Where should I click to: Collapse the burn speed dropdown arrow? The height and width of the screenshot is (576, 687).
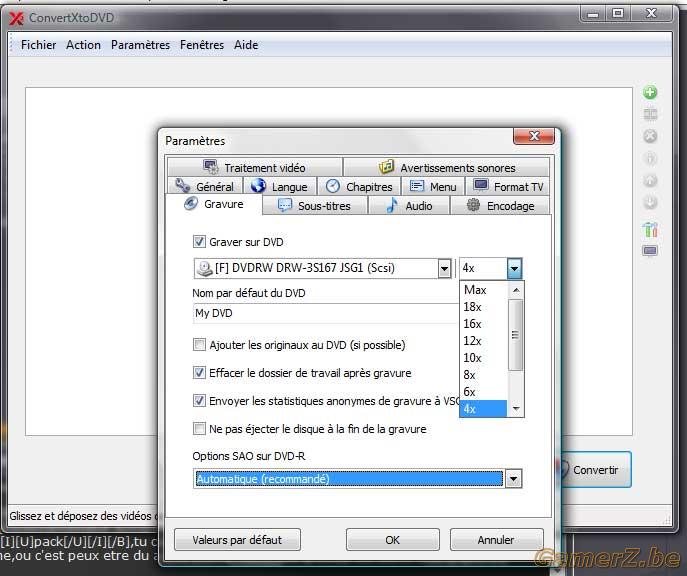pos(514,269)
